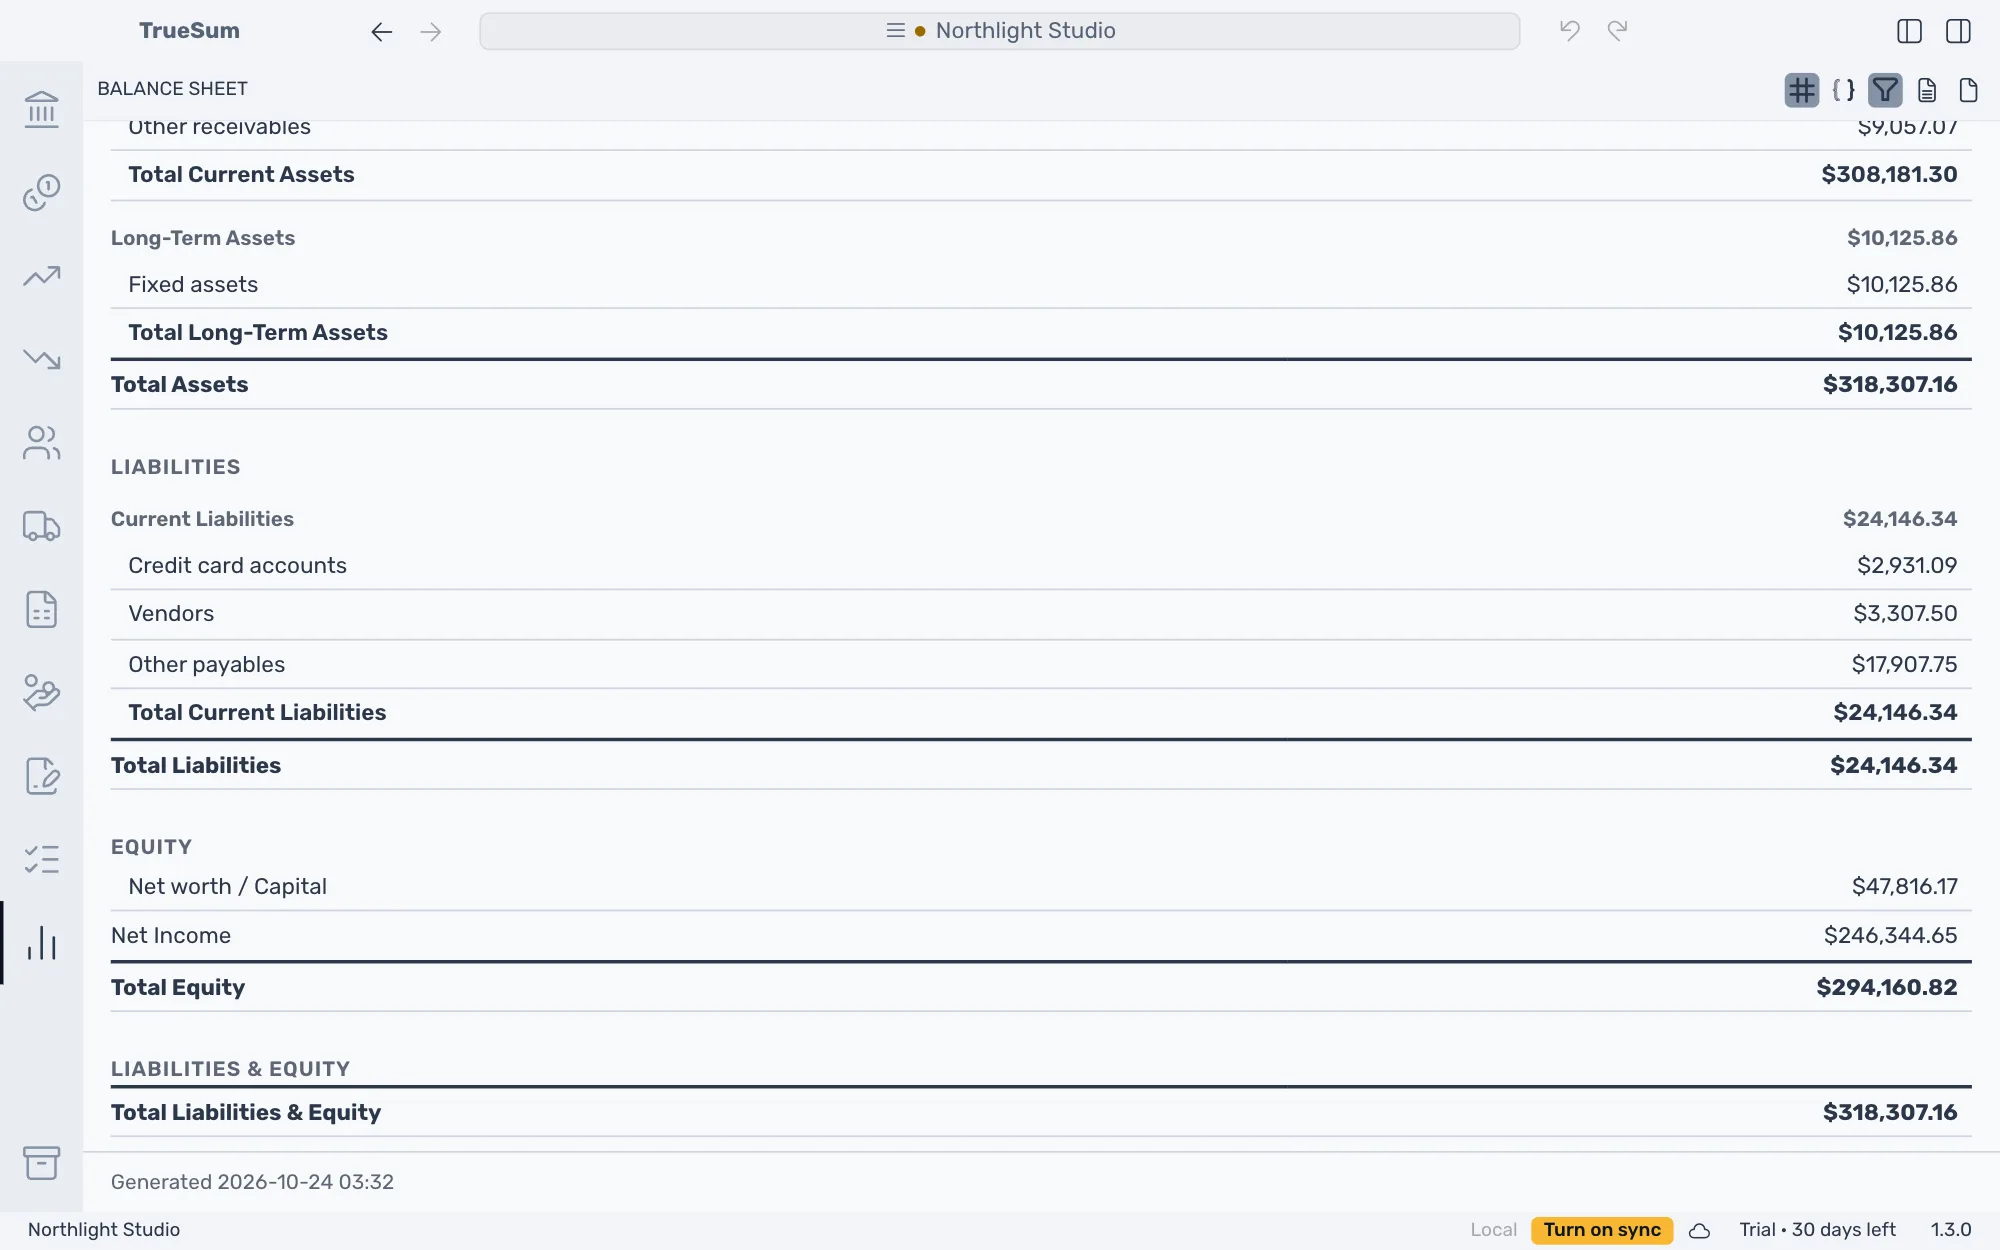Open the hand with coins icon
The image size is (2000, 1250).
pos(41,693)
